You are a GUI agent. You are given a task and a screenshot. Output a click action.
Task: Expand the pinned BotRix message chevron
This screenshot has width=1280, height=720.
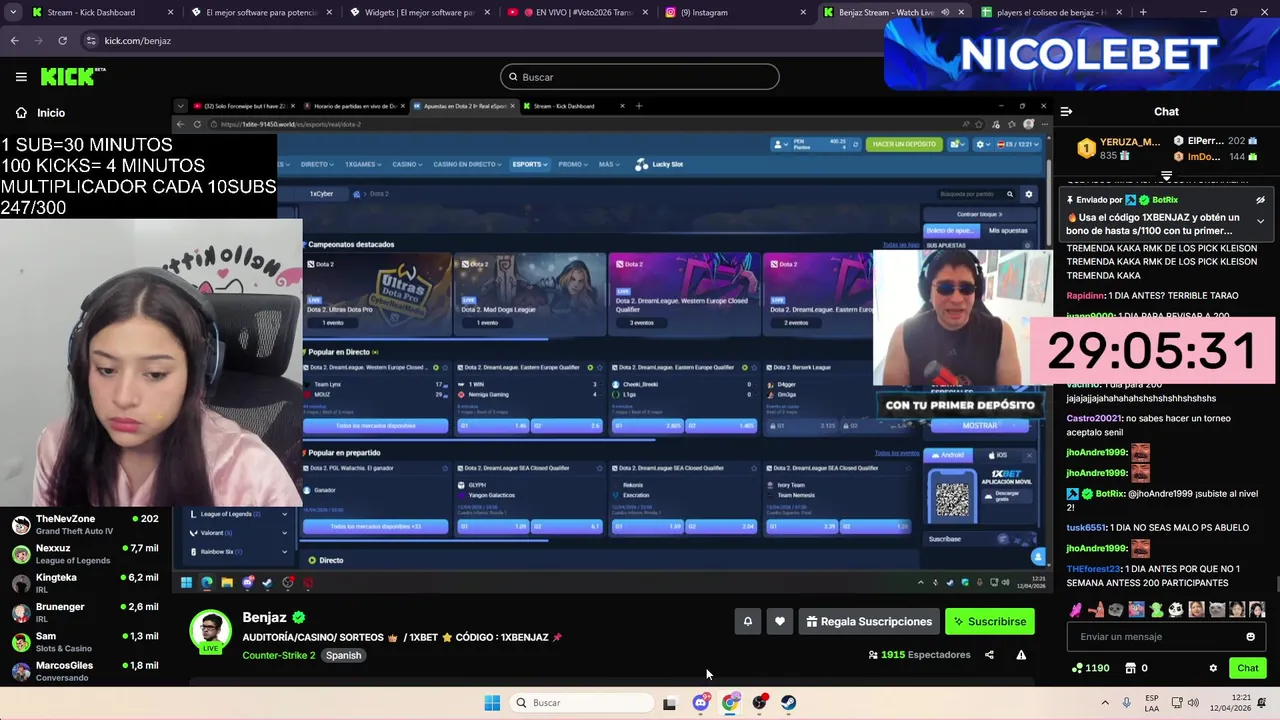click(x=1260, y=221)
